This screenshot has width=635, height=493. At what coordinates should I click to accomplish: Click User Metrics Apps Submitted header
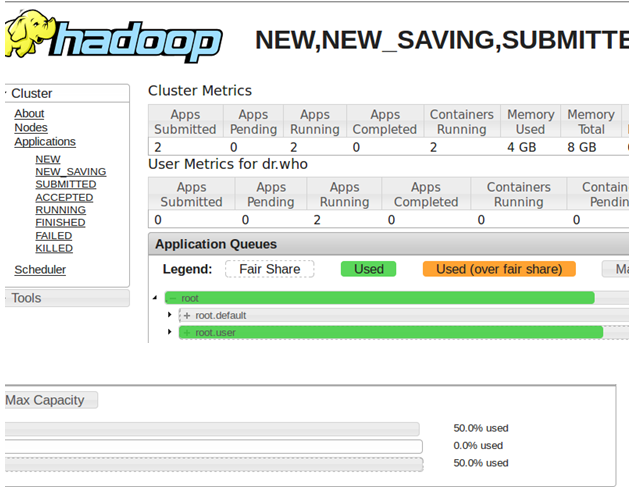point(192,194)
